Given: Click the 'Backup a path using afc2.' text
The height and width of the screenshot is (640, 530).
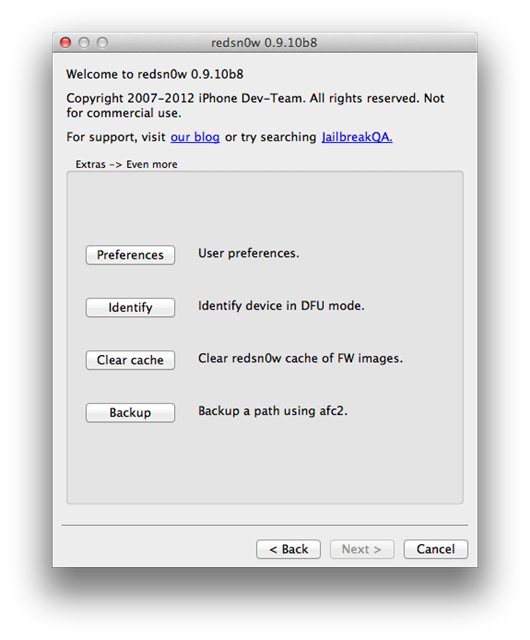Looking at the screenshot, I should pos(273,411).
